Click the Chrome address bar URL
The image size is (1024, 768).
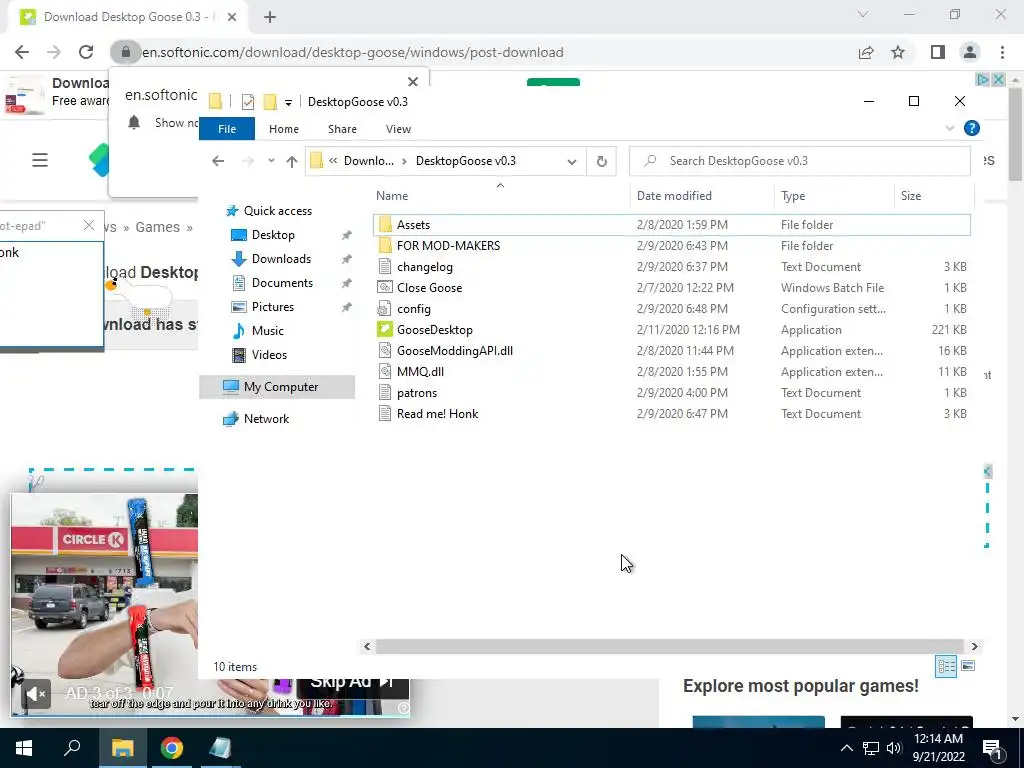point(353,52)
